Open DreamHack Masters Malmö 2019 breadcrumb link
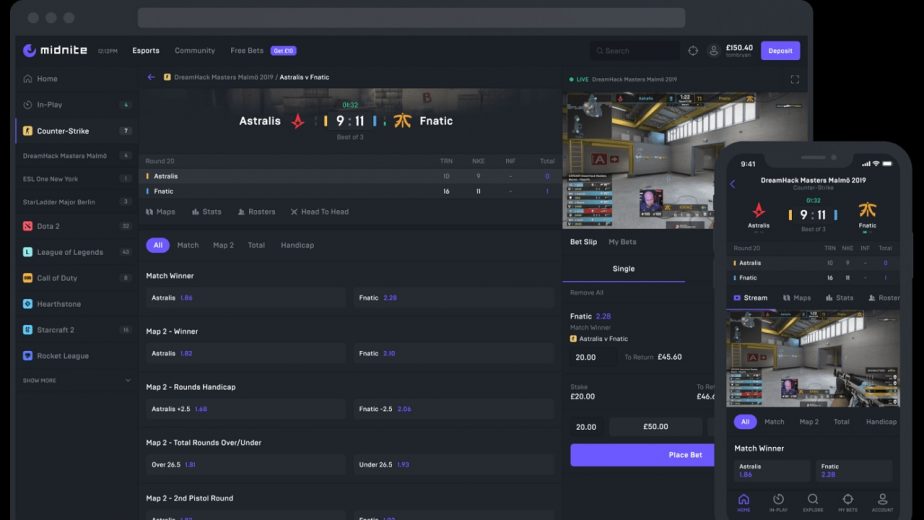The height and width of the screenshot is (520, 924). click(223, 77)
